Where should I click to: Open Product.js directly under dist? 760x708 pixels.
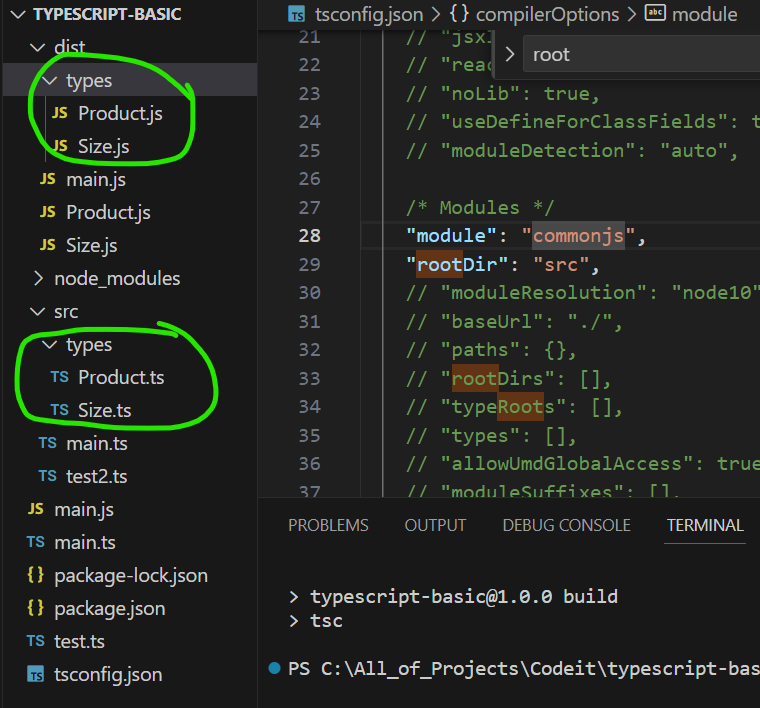point(108,212)
